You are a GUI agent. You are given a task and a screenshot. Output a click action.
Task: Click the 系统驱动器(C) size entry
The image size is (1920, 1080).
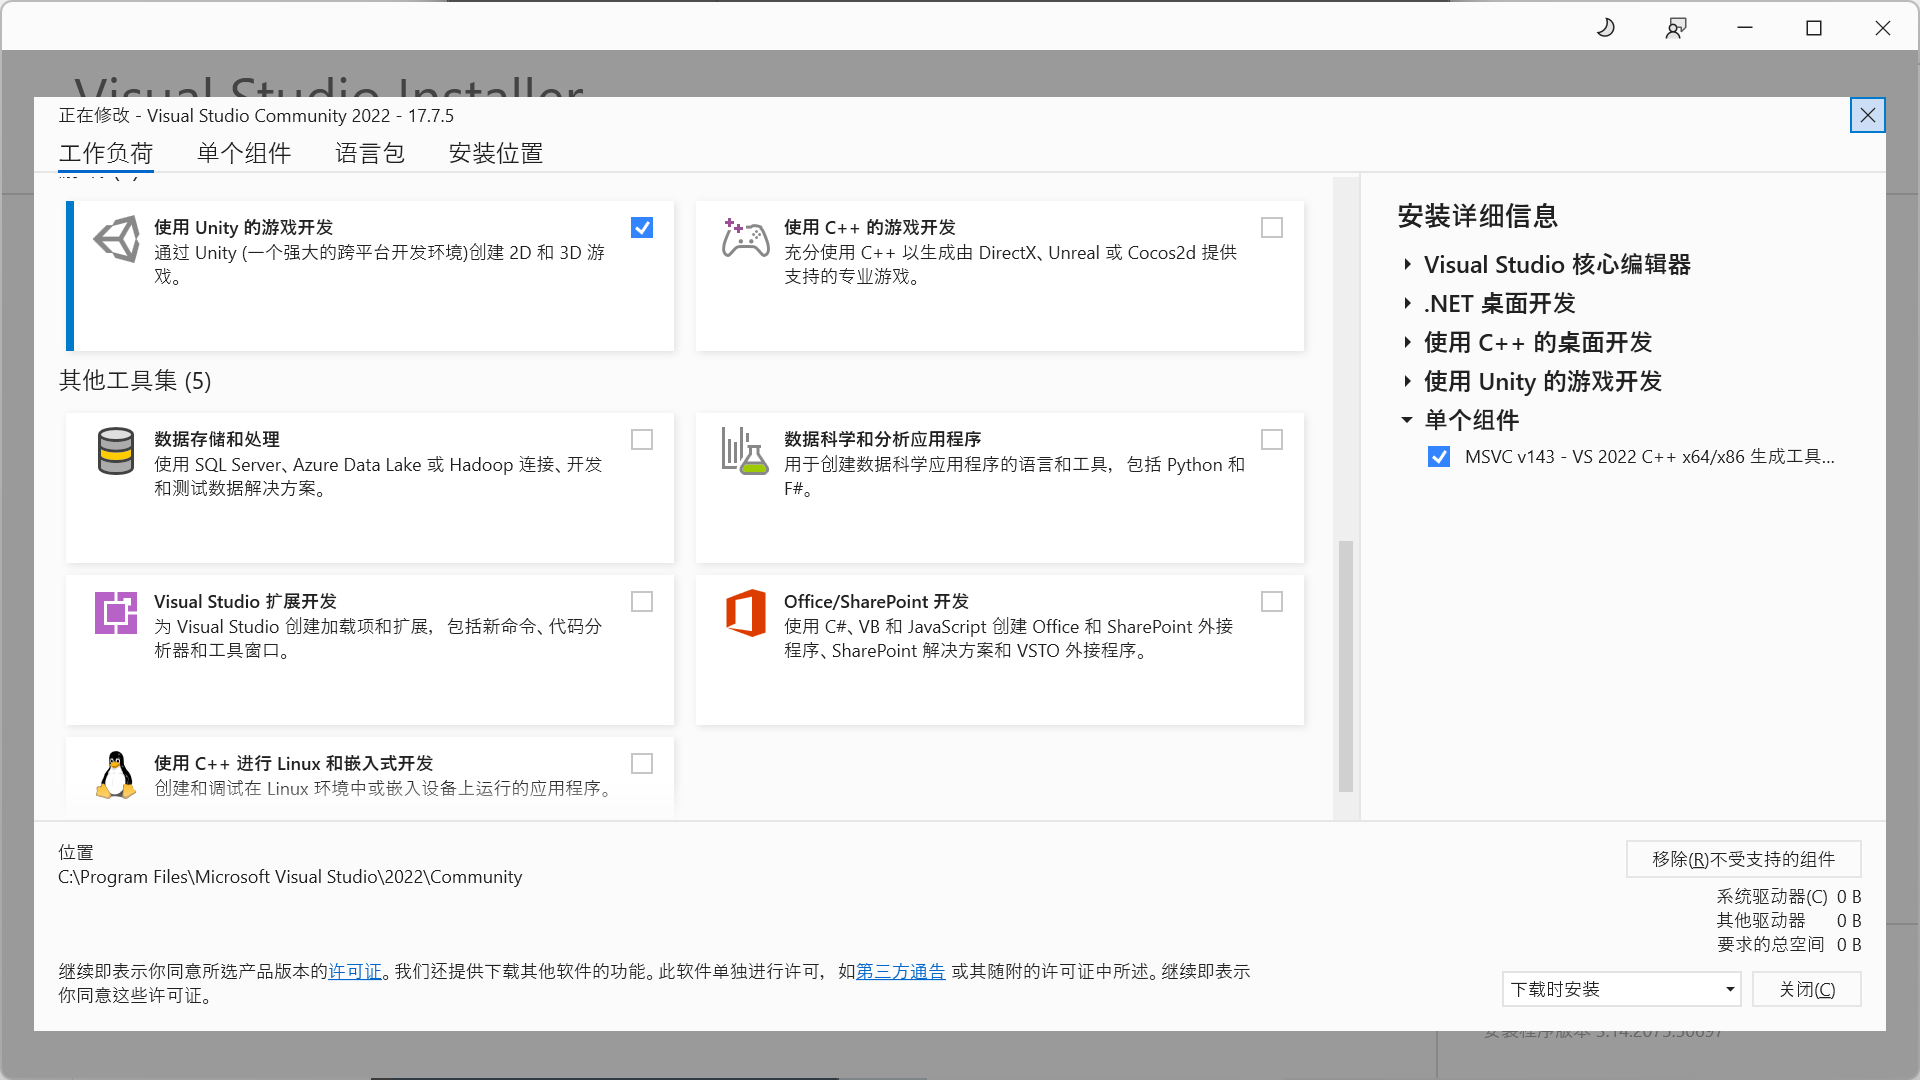[x=1789, y=897]
